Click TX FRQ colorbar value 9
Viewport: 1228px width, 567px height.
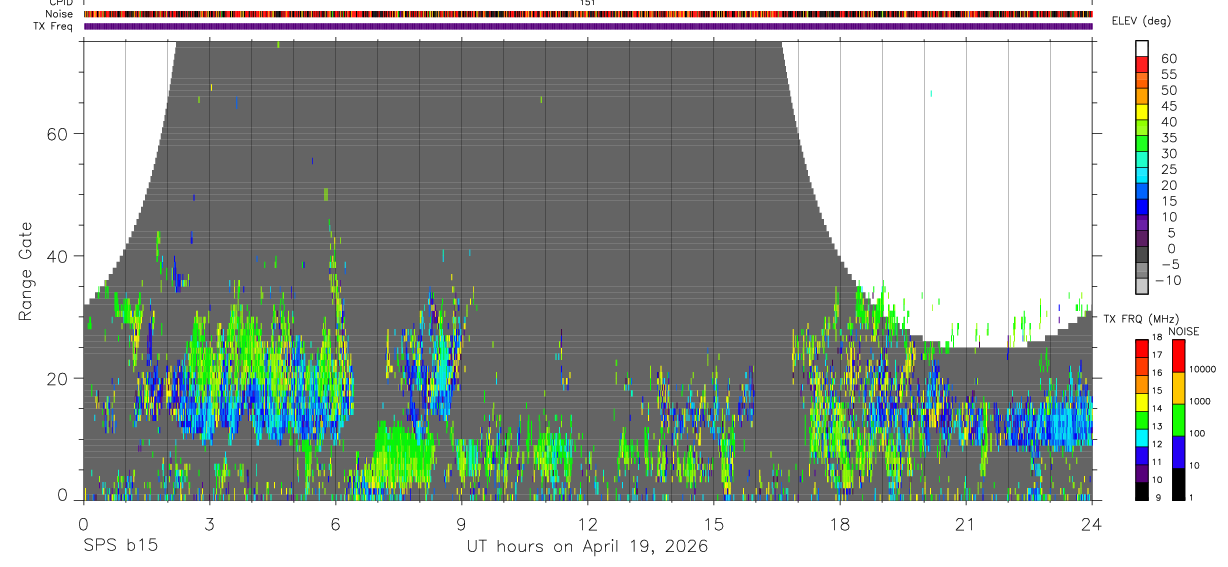coord(1160,497)
